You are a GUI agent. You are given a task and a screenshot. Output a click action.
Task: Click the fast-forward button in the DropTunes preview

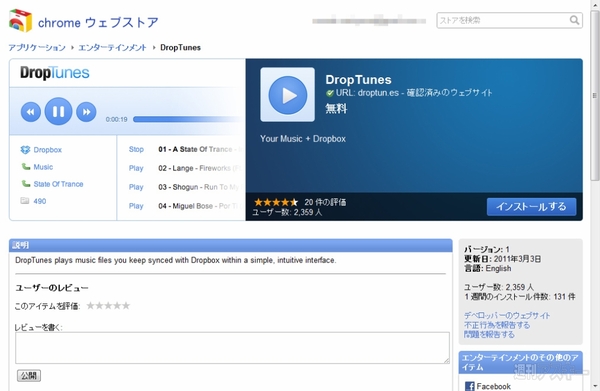pos(86,112)
